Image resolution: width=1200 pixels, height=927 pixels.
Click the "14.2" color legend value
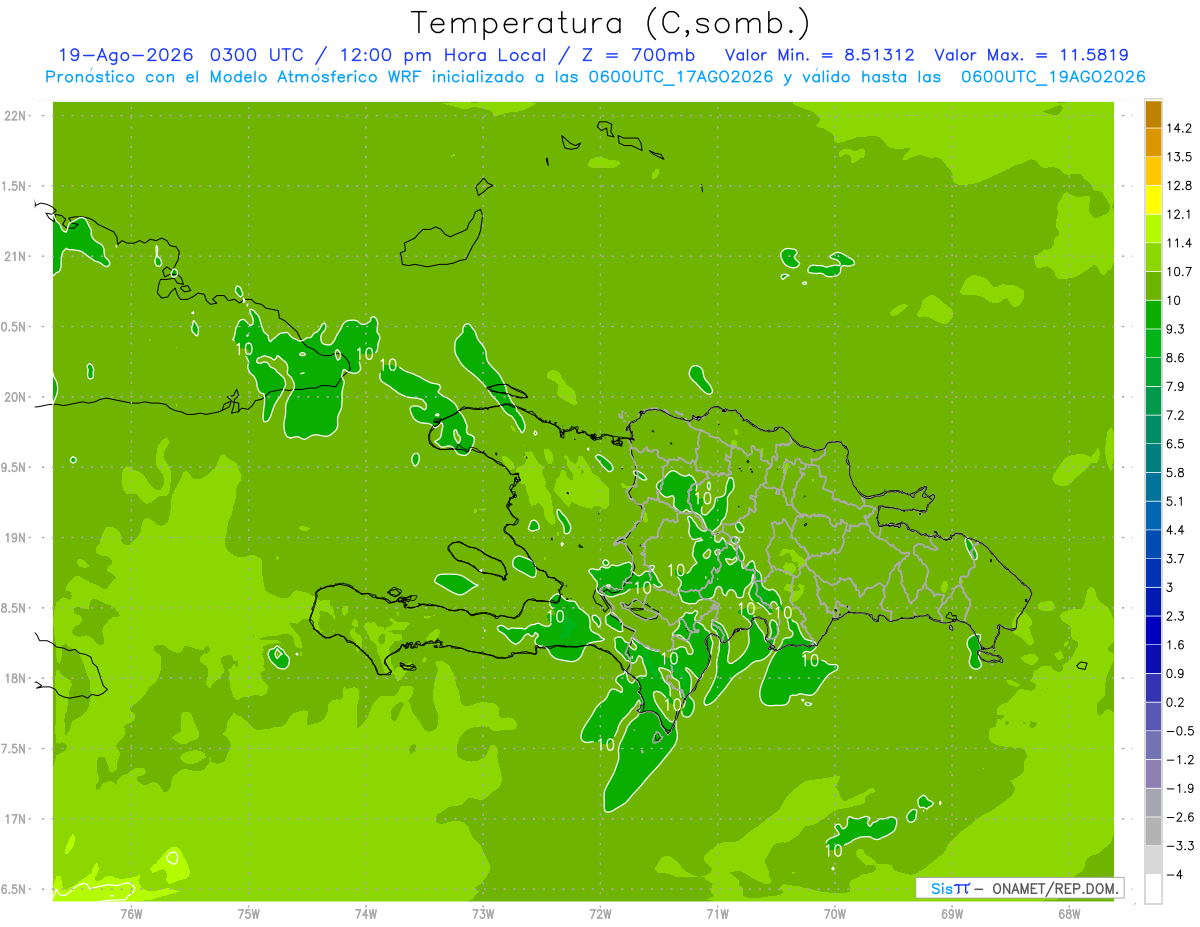pos(1180,128)
